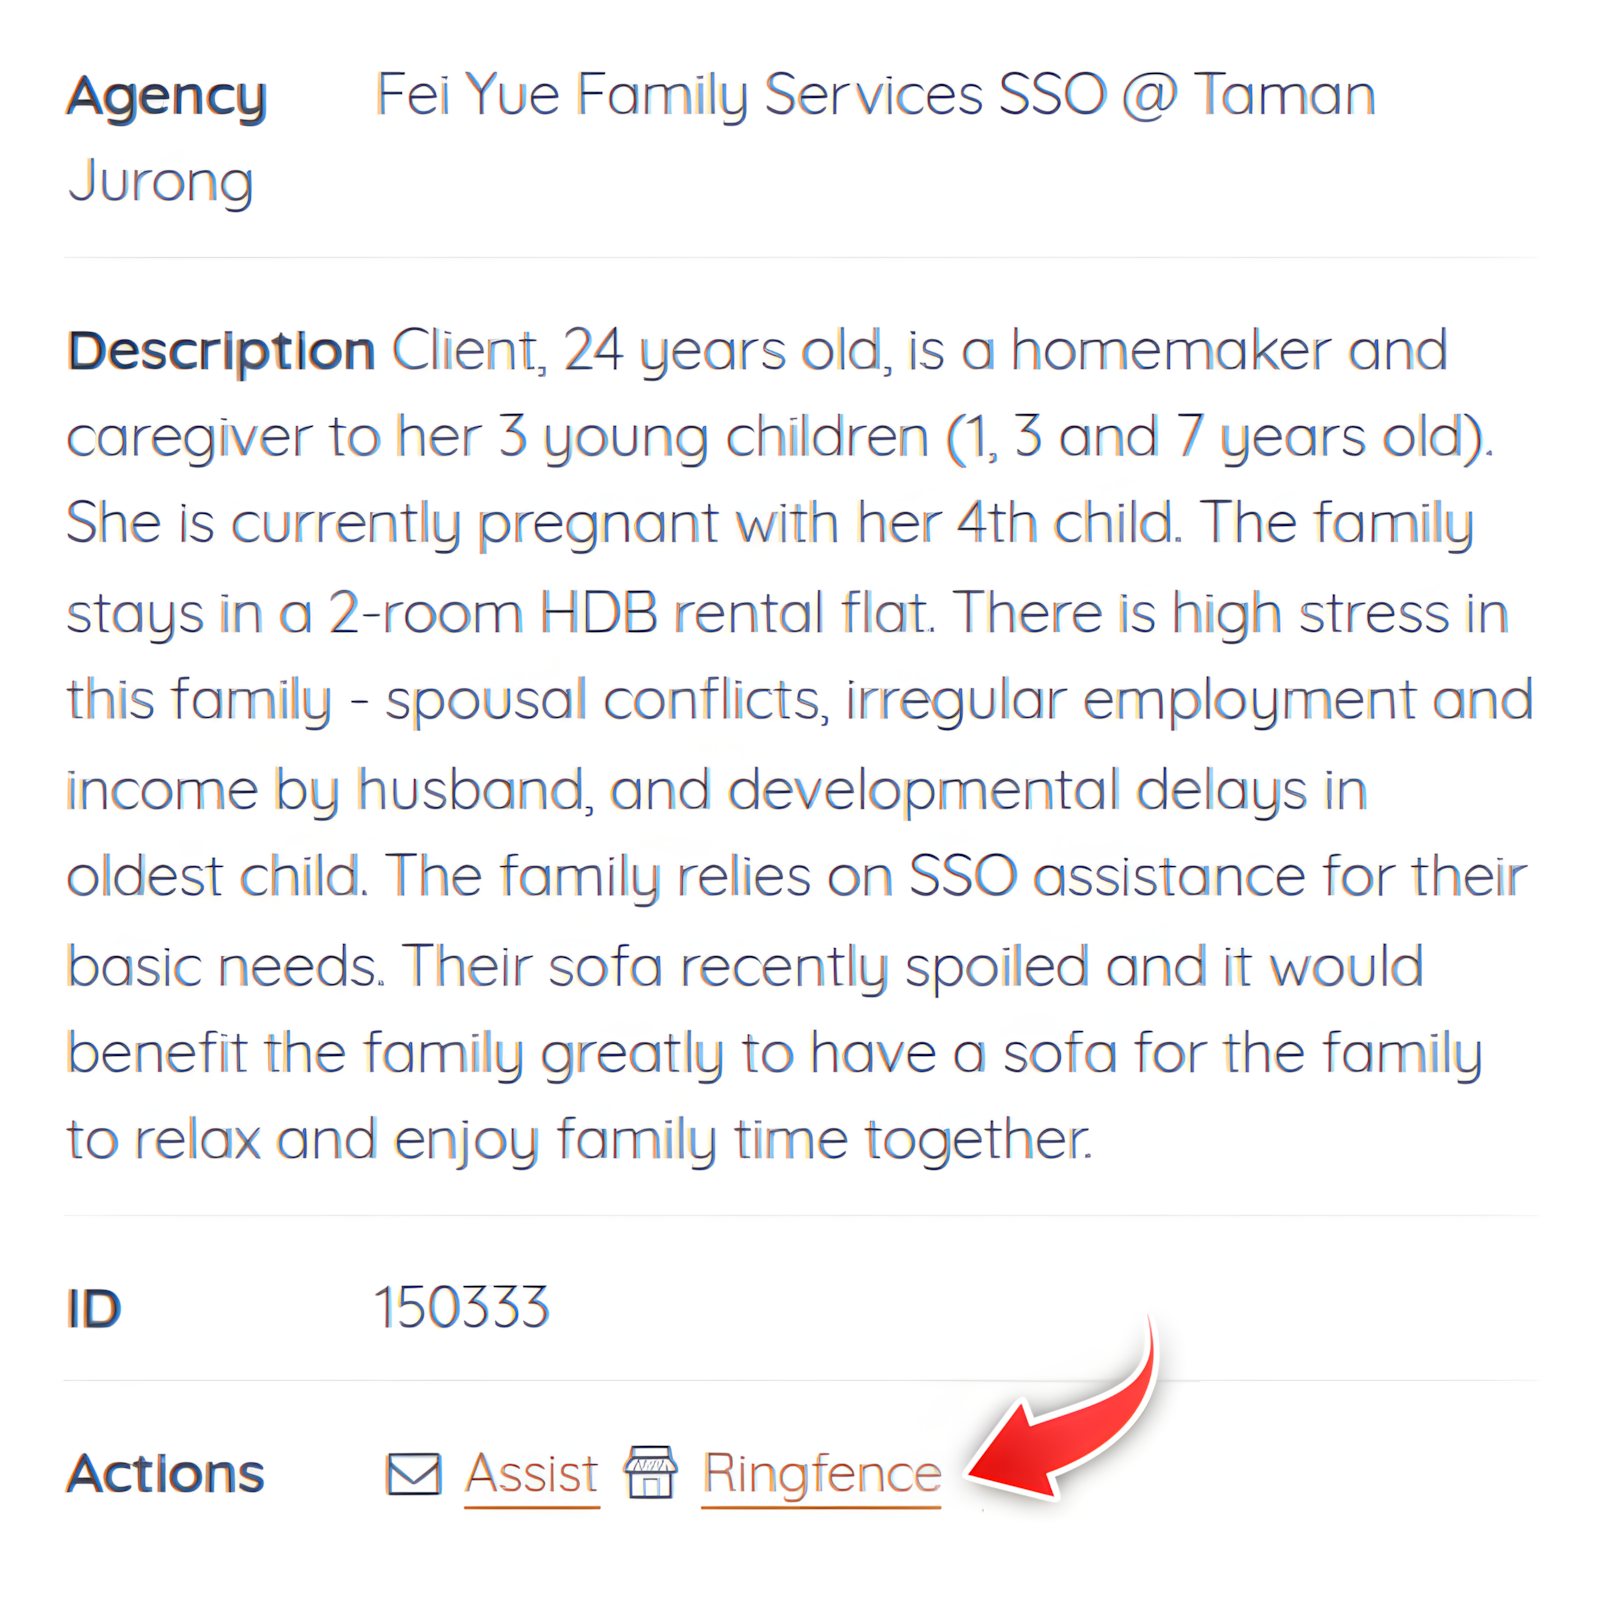Screen dimensions: 1600x1600
Task: Click the bold Description label
Action: pyautogui.click(x=221, y=351)
